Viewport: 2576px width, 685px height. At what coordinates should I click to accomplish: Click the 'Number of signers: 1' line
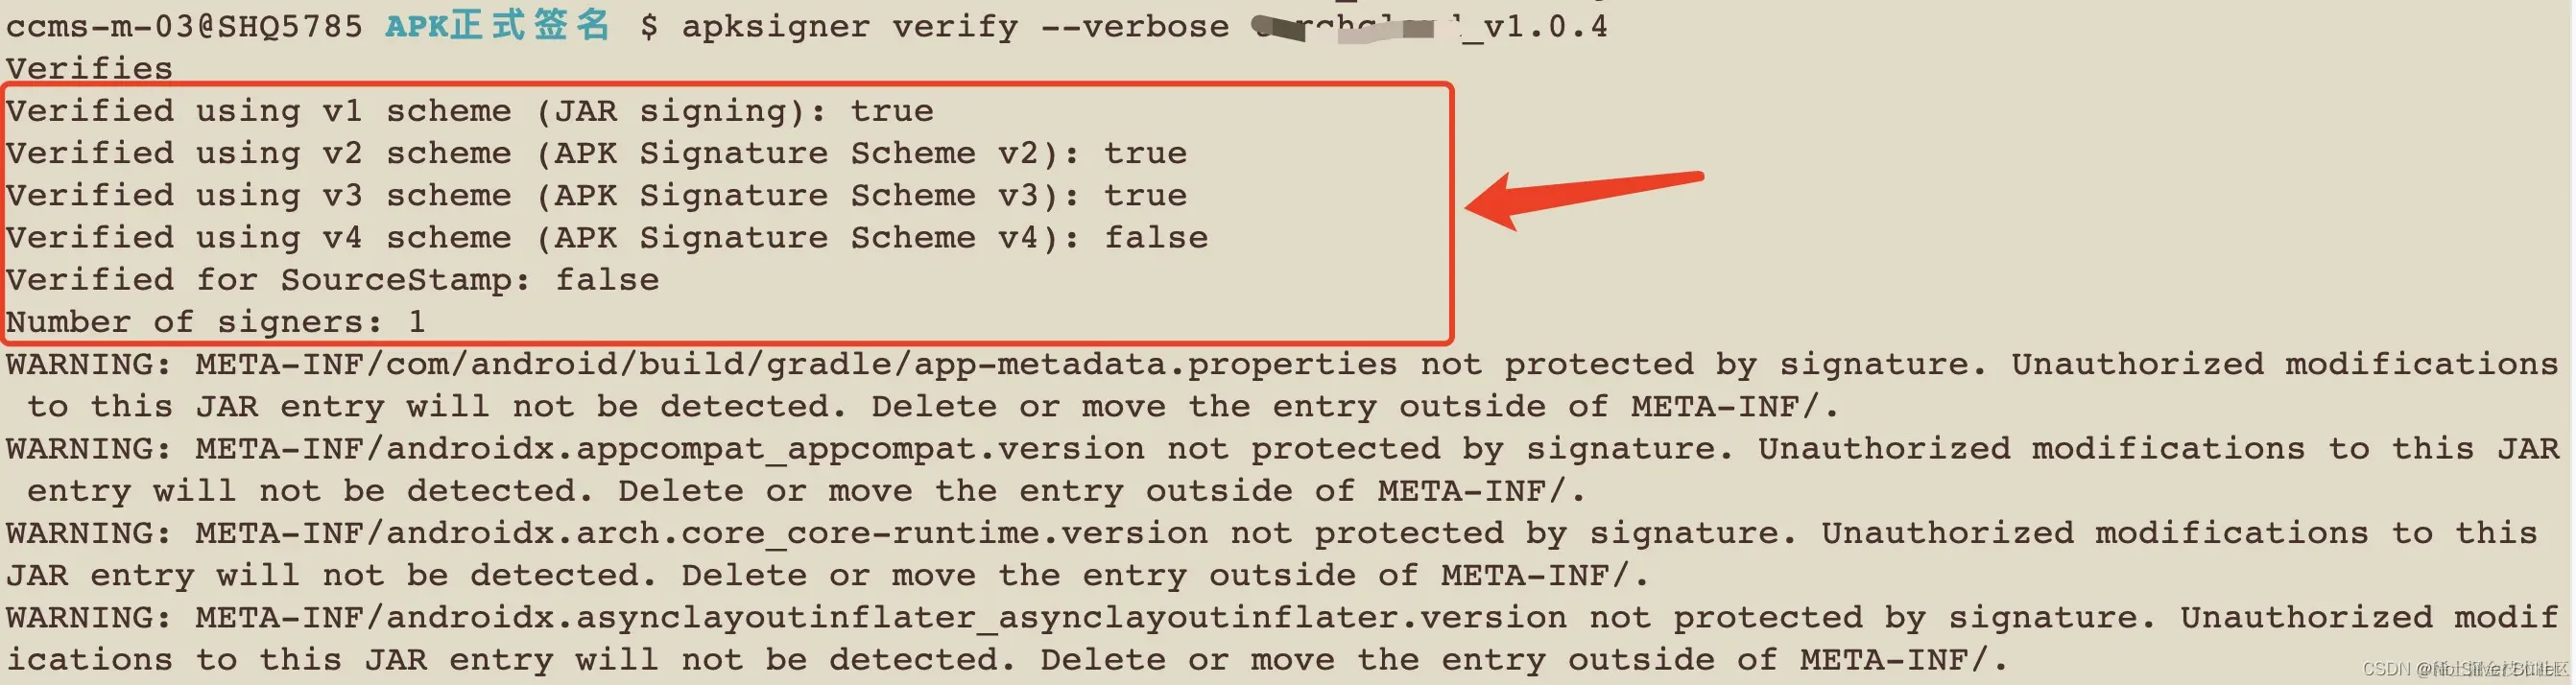[x=216, y=322]
